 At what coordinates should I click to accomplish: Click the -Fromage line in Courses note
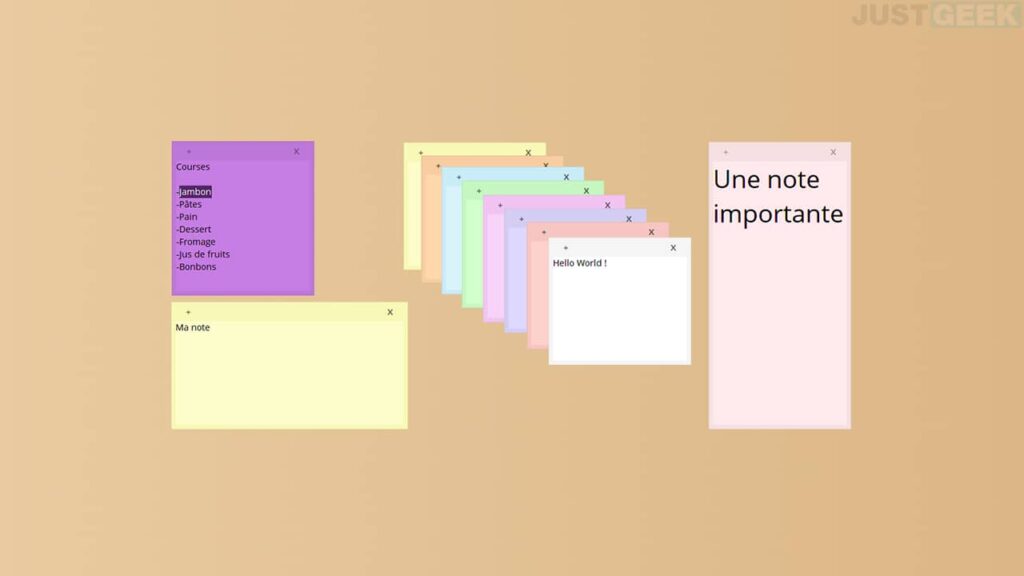pyautogui.click(x=195, y=241)
